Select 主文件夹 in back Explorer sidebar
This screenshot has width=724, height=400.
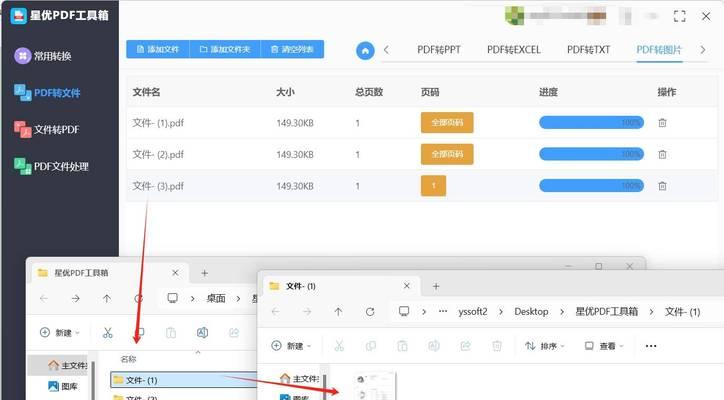(67, 366)
